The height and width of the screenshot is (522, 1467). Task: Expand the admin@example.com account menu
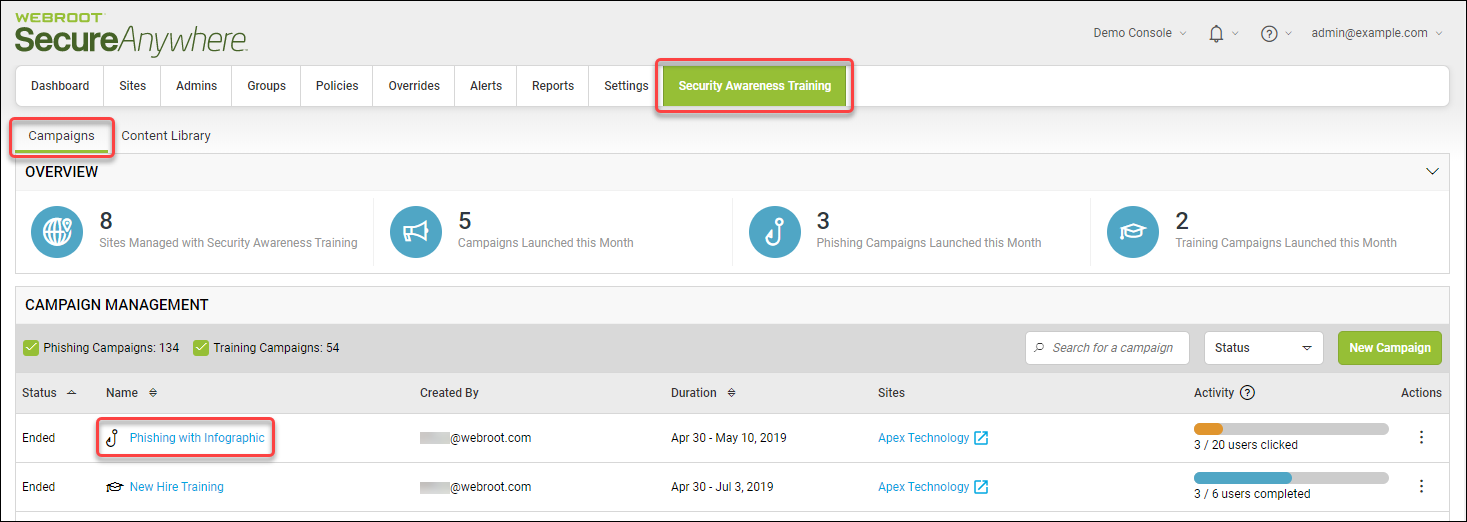(1377, 33)
